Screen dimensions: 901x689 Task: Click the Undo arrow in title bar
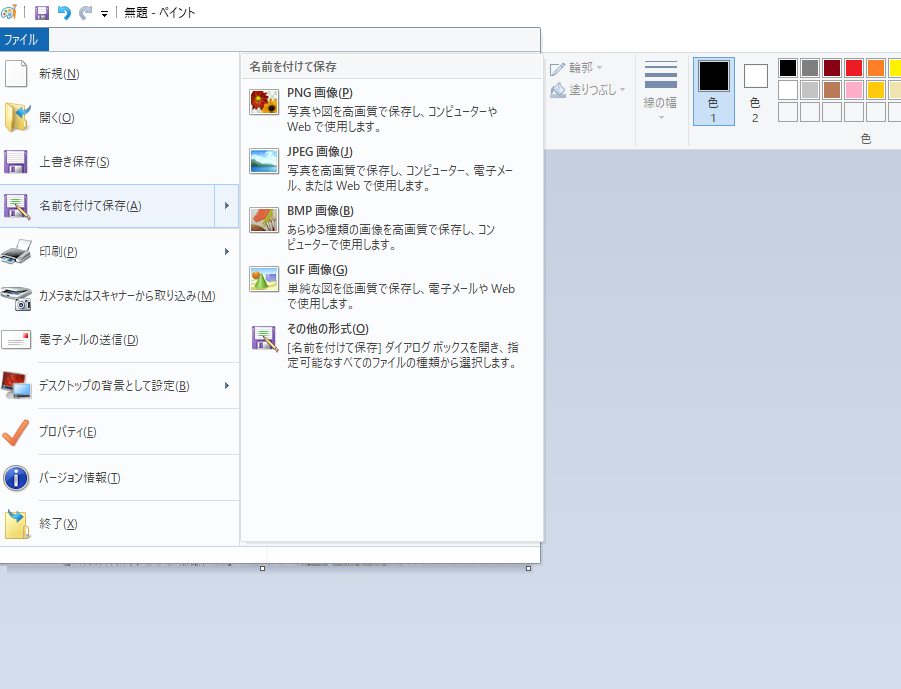click(x=64, y=13)
